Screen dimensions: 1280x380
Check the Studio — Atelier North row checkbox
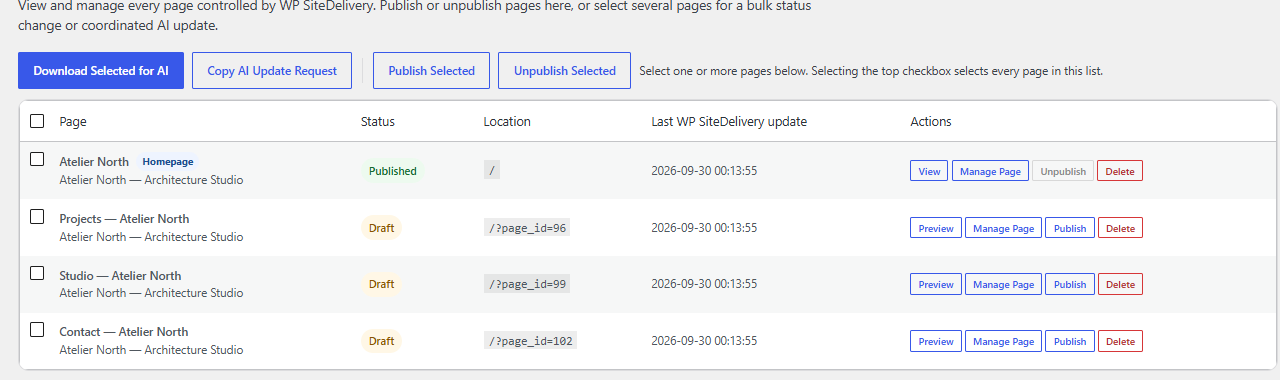(37, 273)
